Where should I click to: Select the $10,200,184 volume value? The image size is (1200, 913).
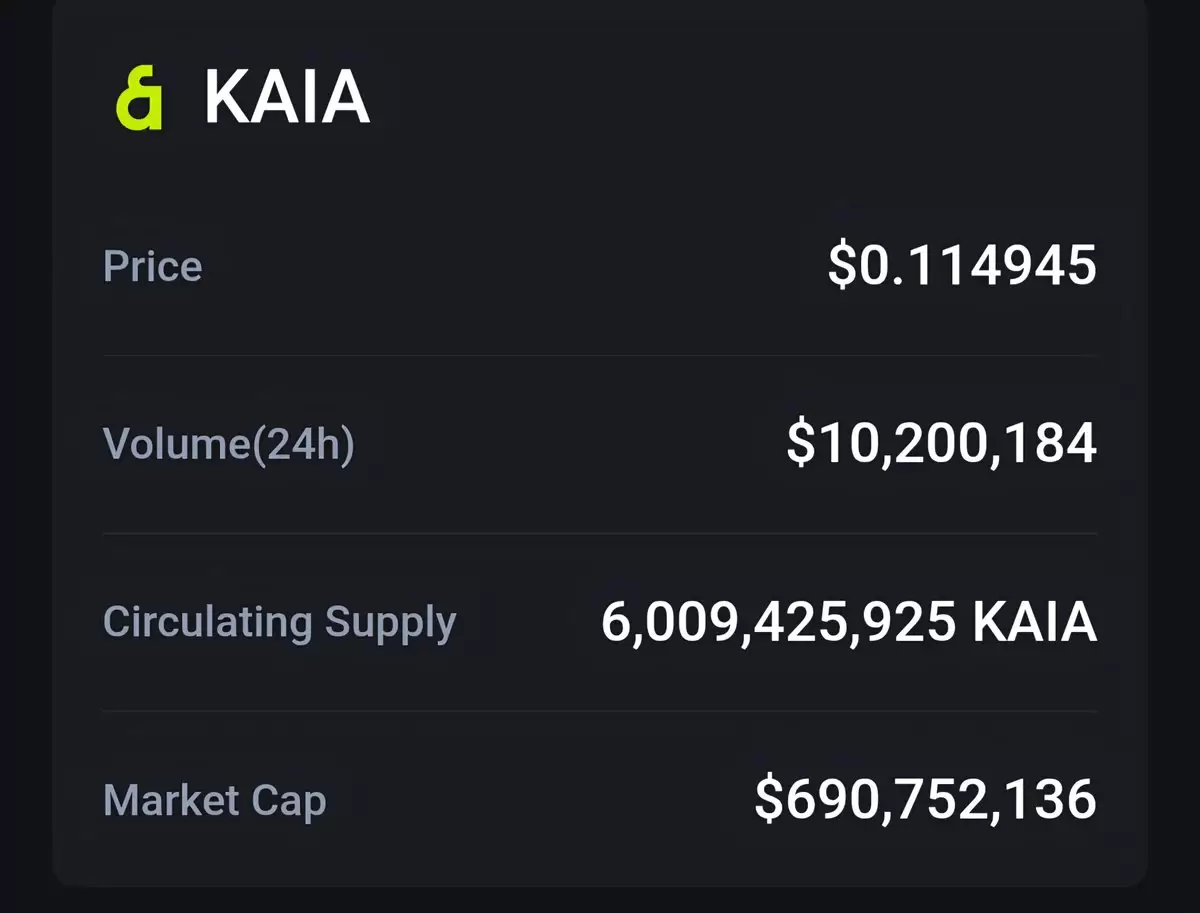coord(941,444)
